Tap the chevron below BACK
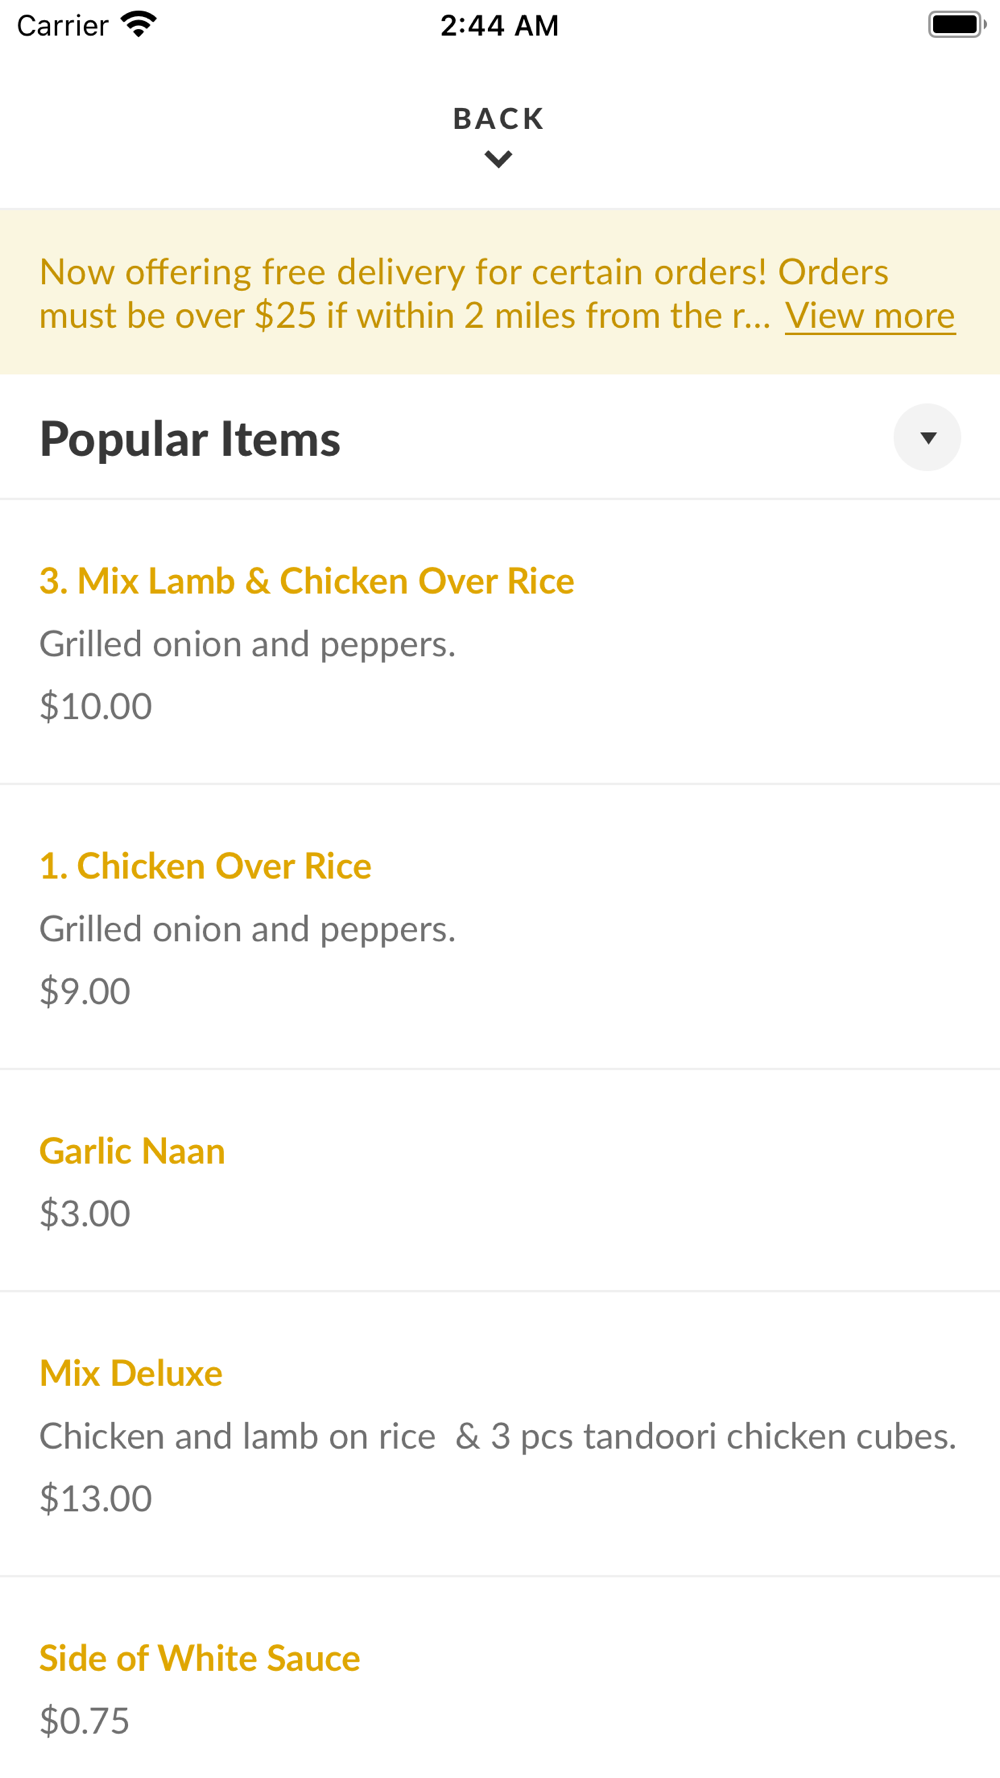 tap(498, 159)
